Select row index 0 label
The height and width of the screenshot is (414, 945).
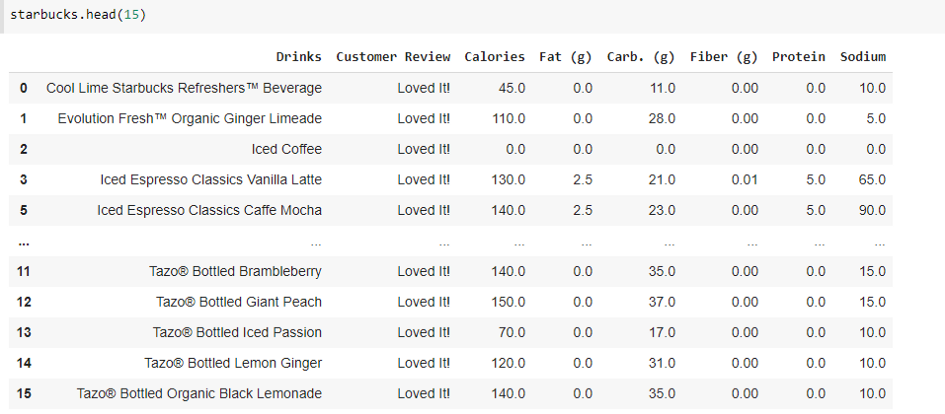click(24, 89)
